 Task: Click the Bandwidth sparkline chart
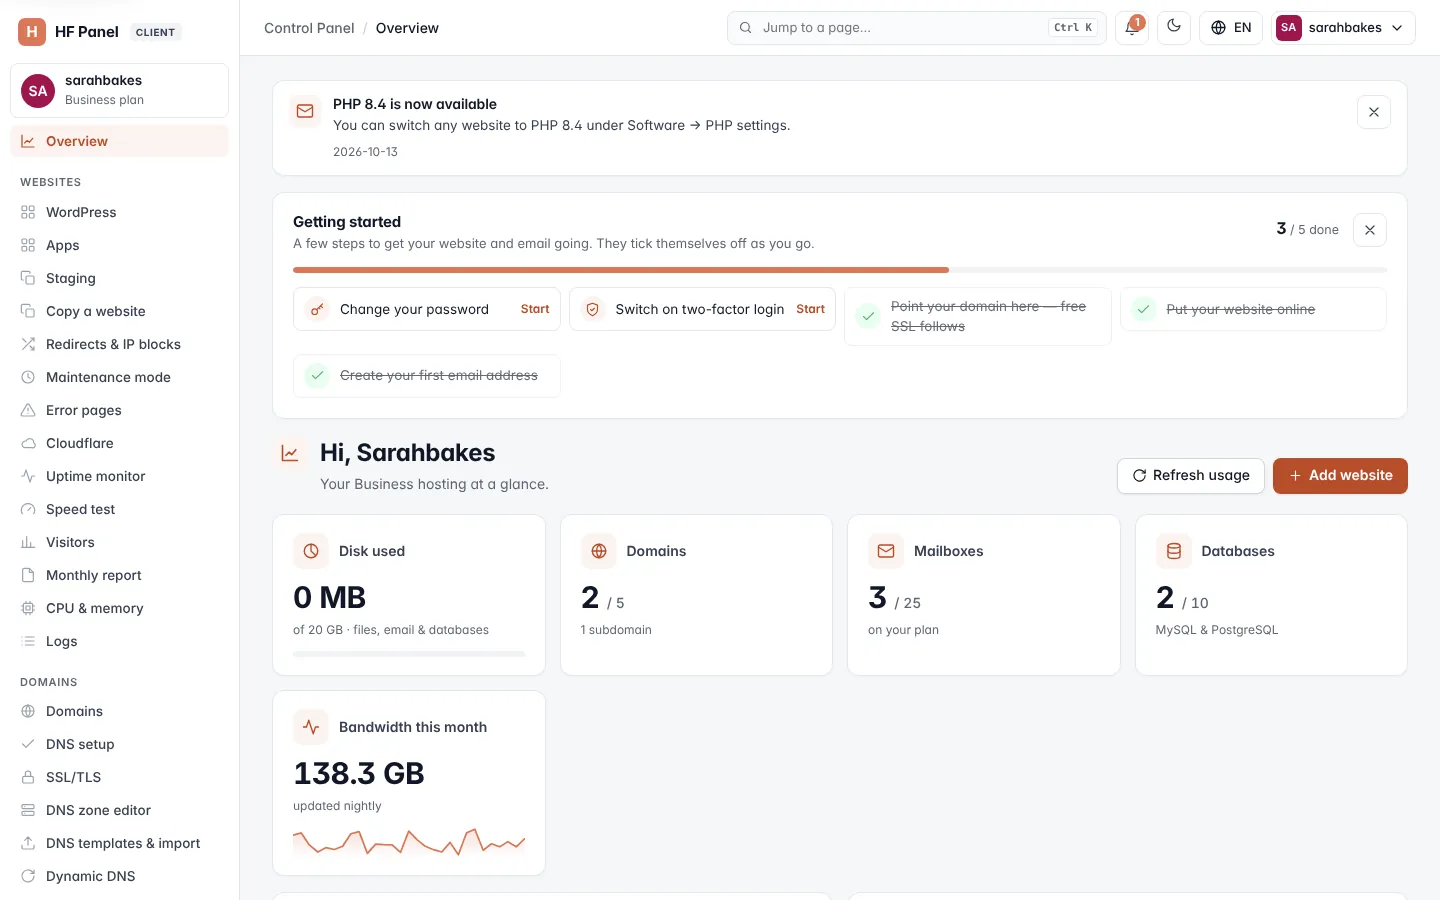(x=409, y=842)
